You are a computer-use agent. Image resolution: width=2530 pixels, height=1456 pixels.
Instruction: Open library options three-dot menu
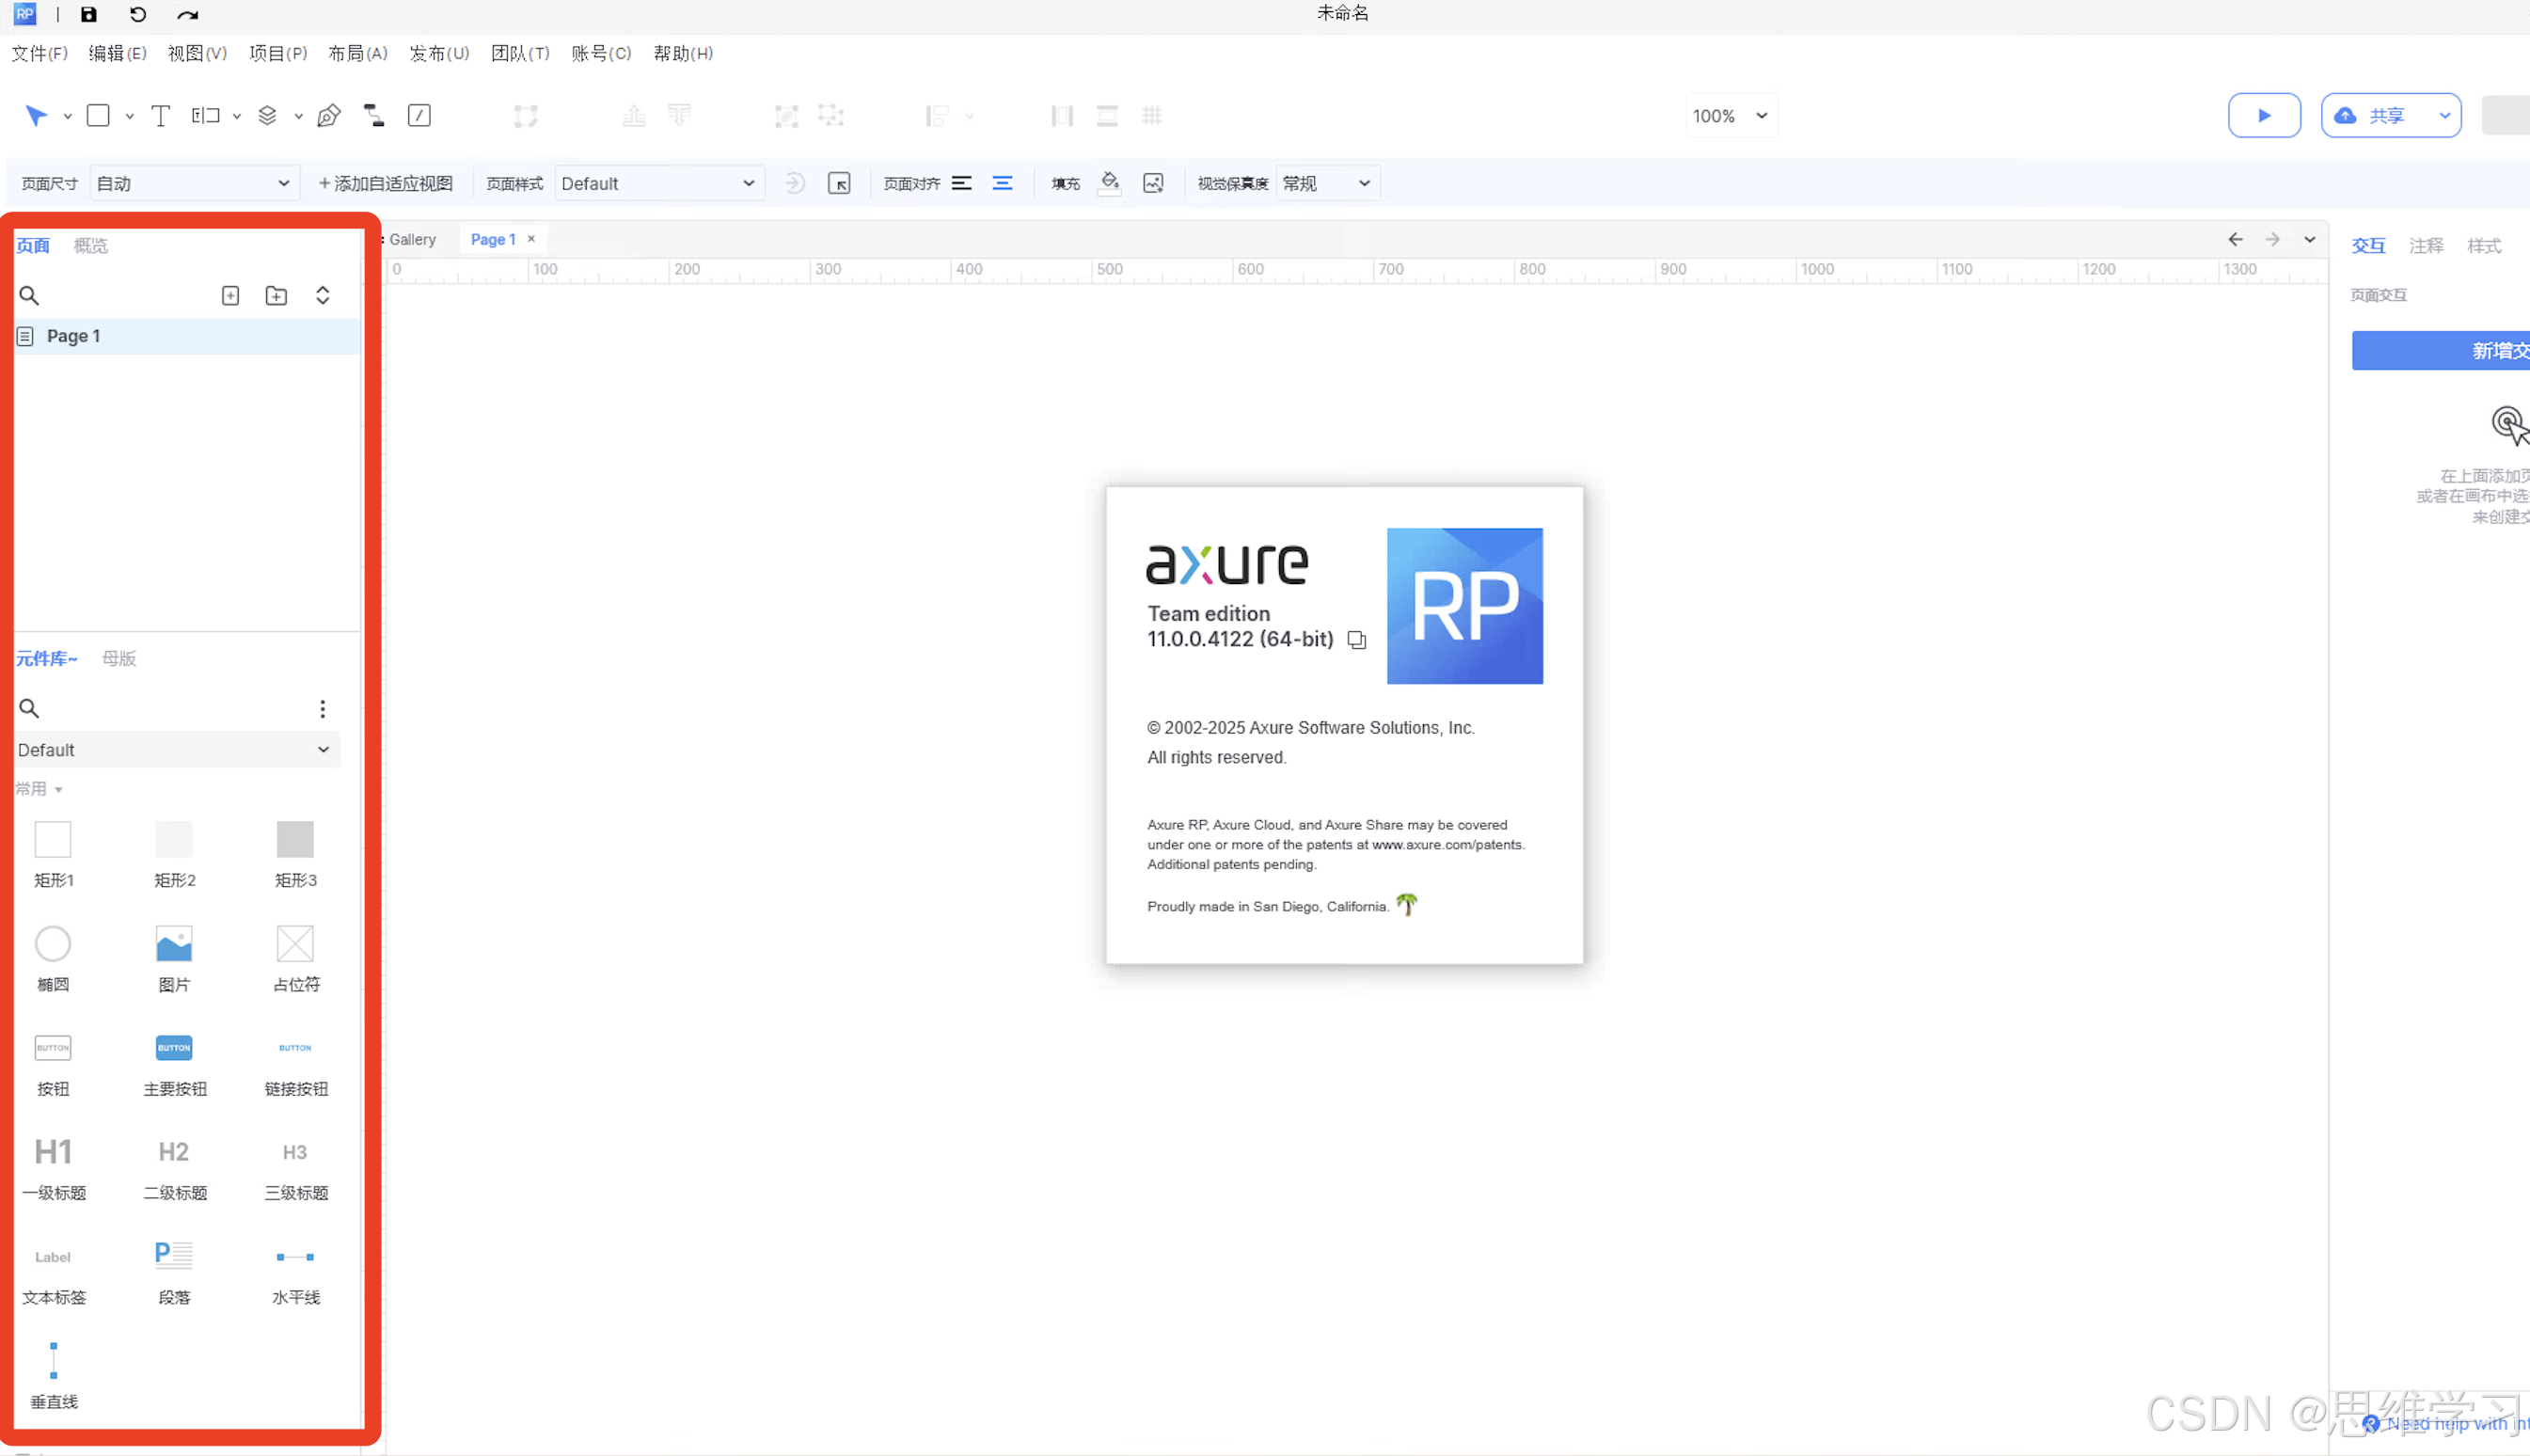click(x=322, y=709)
